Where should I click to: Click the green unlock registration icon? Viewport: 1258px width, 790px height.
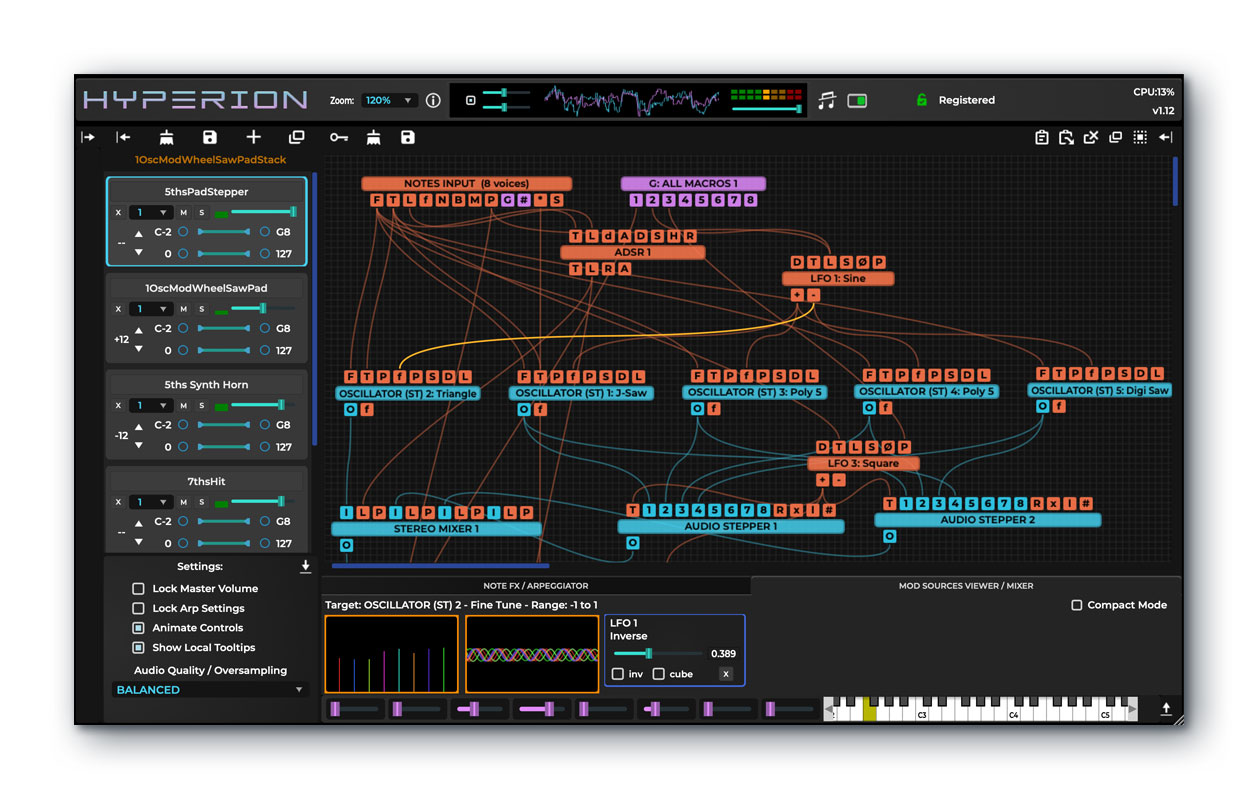point(921,100)
